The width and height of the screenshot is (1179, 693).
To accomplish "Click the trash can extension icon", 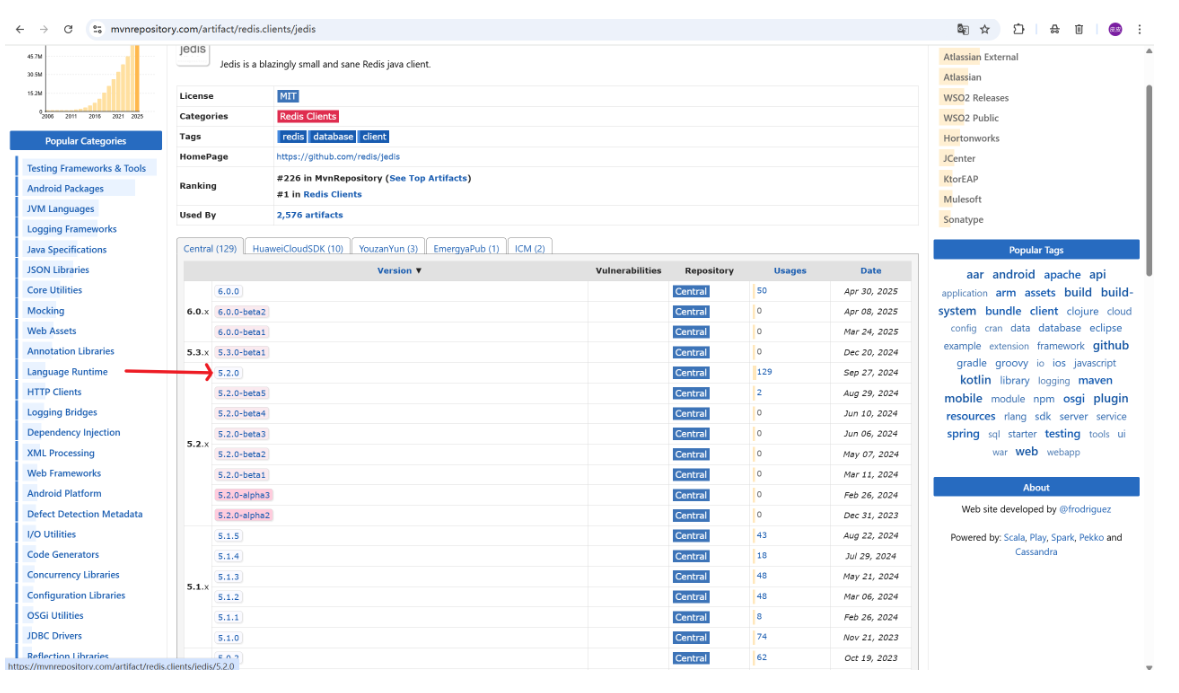I will click(1079, 29).
